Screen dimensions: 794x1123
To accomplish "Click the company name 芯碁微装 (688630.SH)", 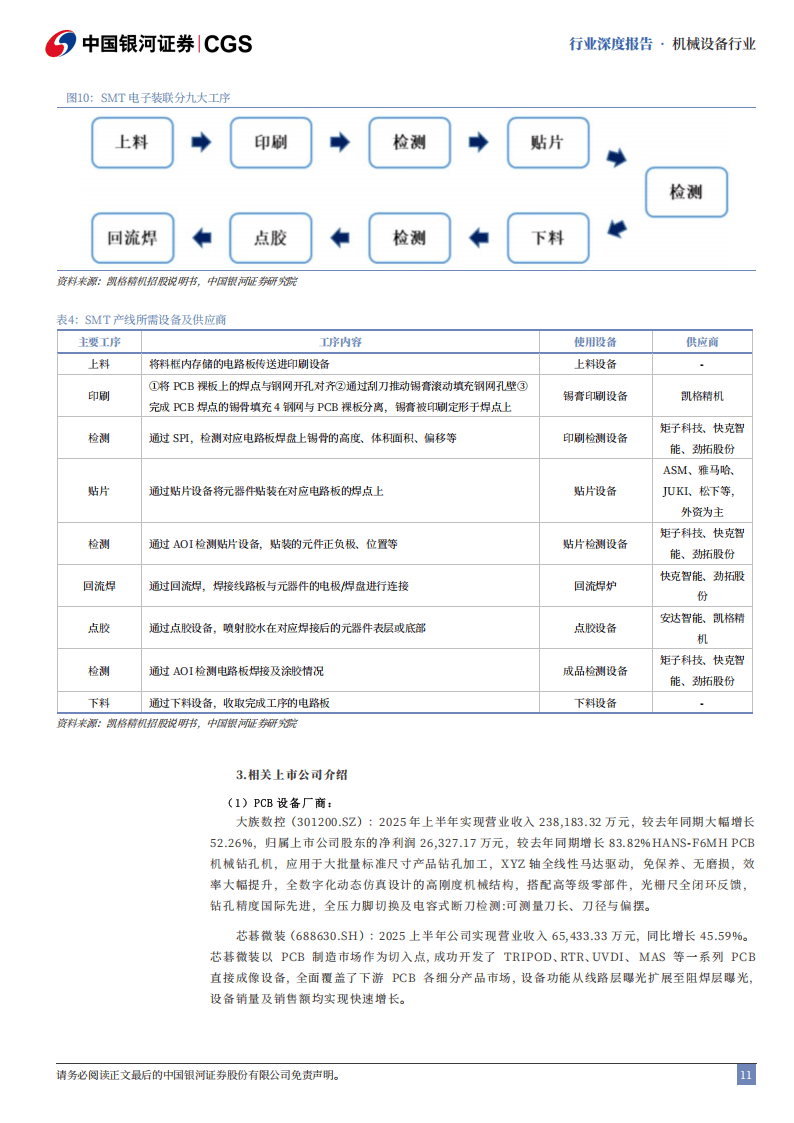I will click(x=300, y=936).
